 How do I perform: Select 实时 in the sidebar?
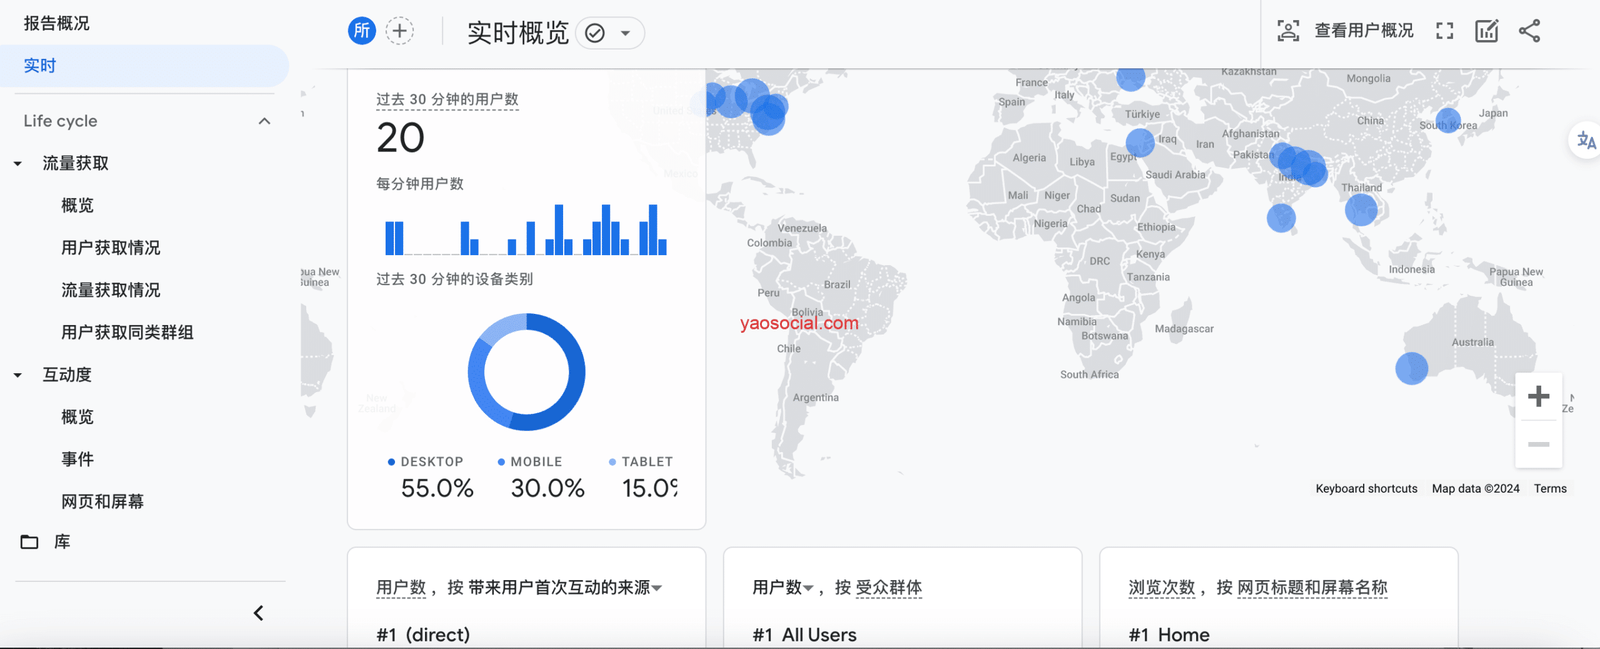tap(40, 66)
